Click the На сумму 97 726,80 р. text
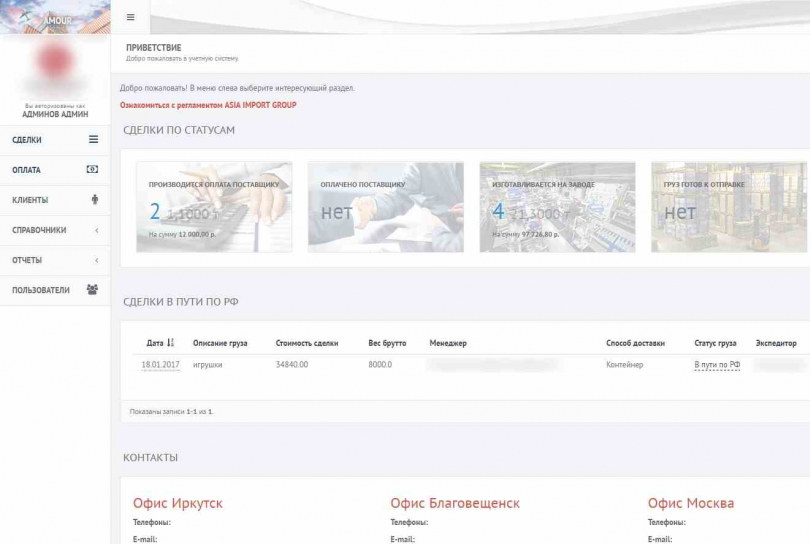The image size is (810, 544). (525, 235)
